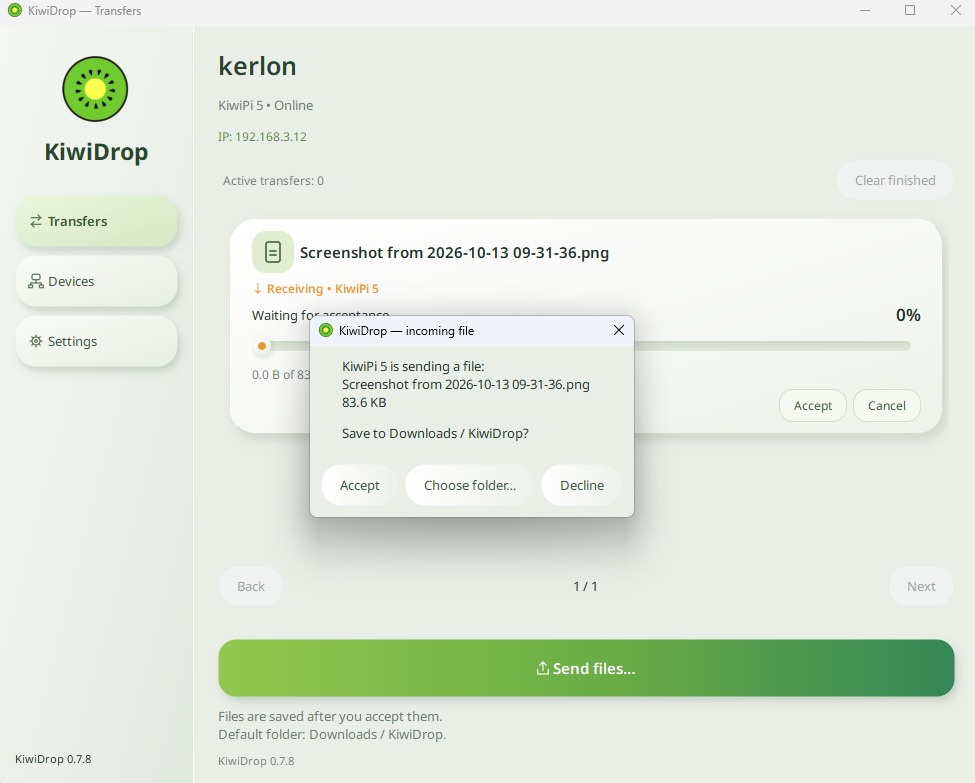Click the KiwiPi 5 • Online status

tap(266, 106)
